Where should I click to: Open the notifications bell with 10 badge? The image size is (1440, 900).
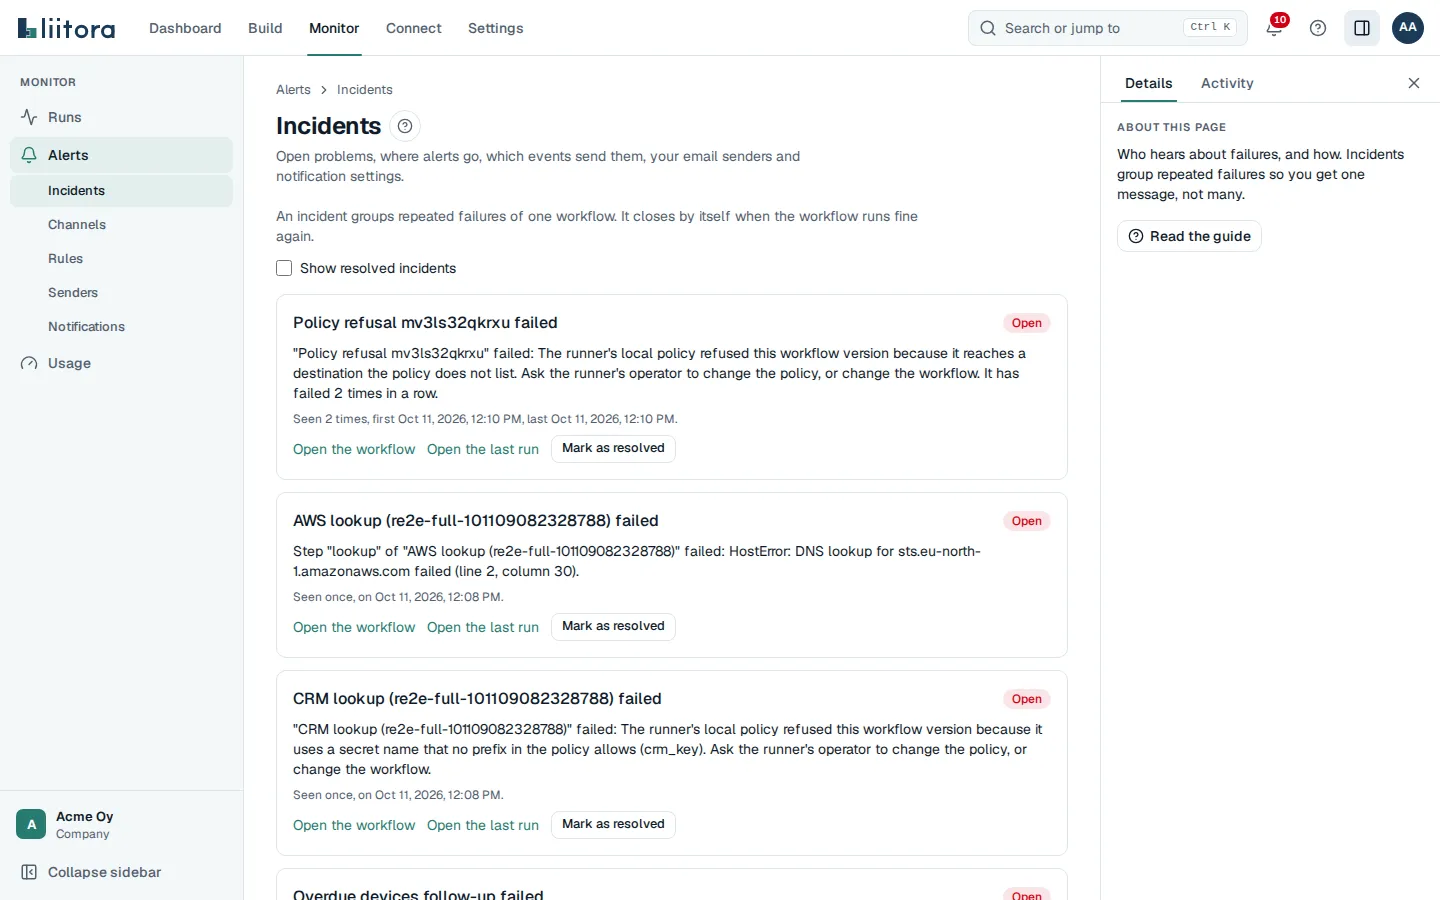point(1275,27)
